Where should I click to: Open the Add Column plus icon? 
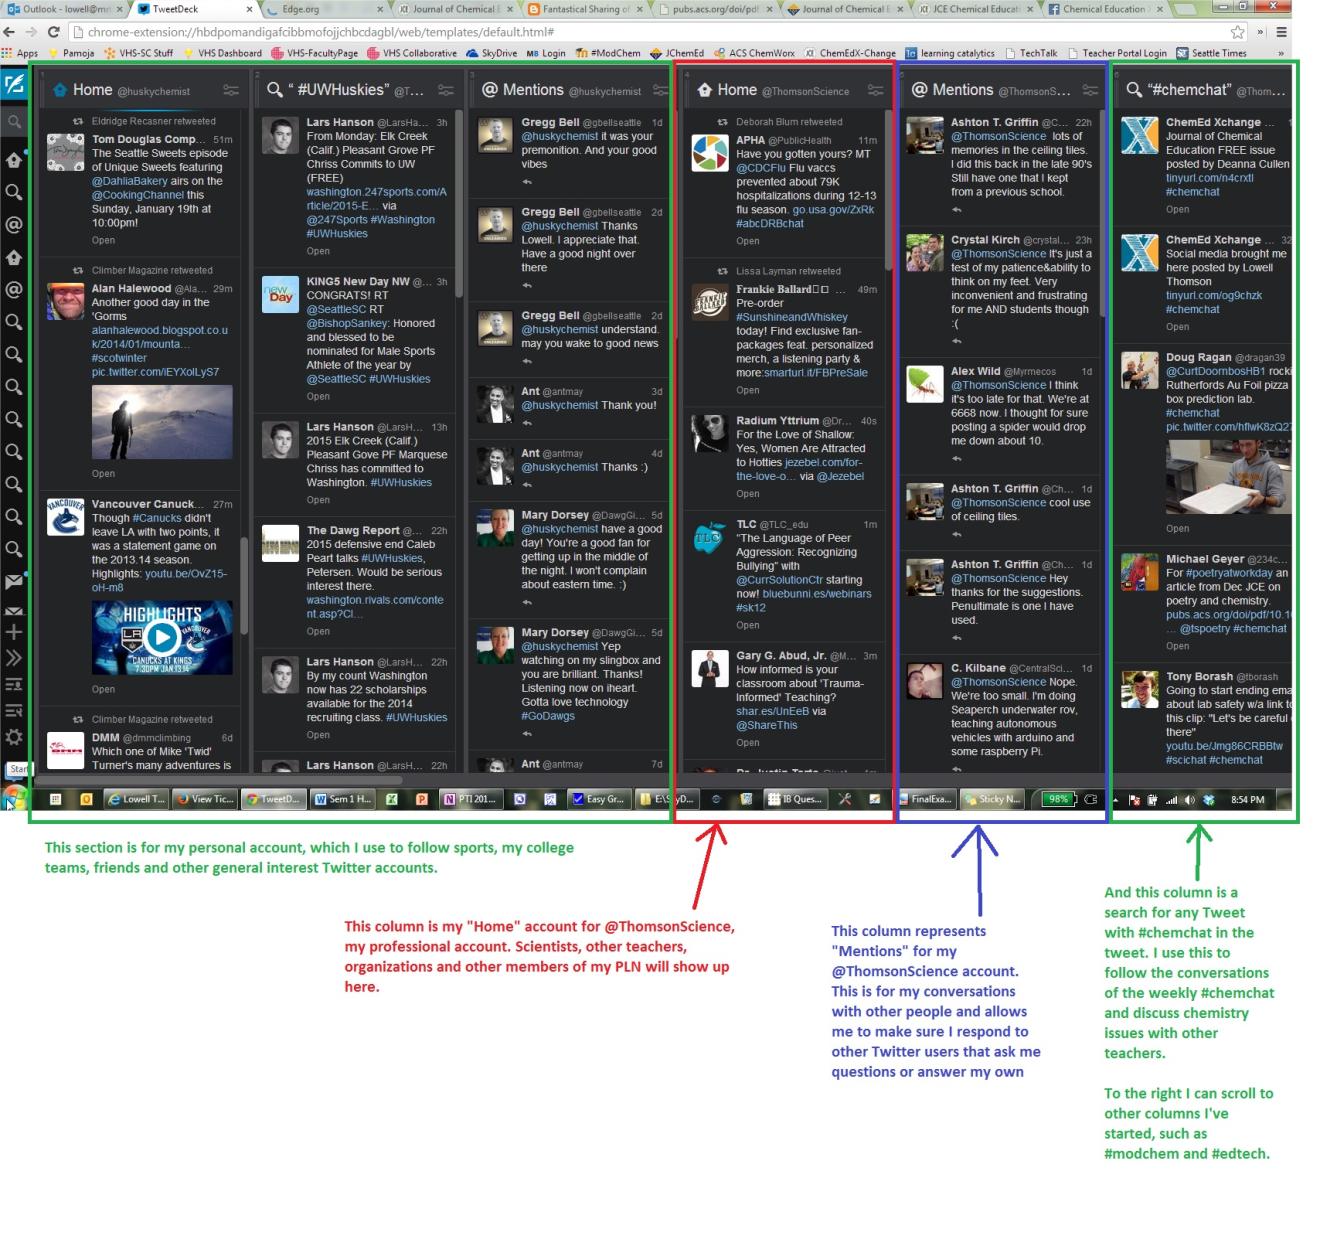tap(14, 632)
